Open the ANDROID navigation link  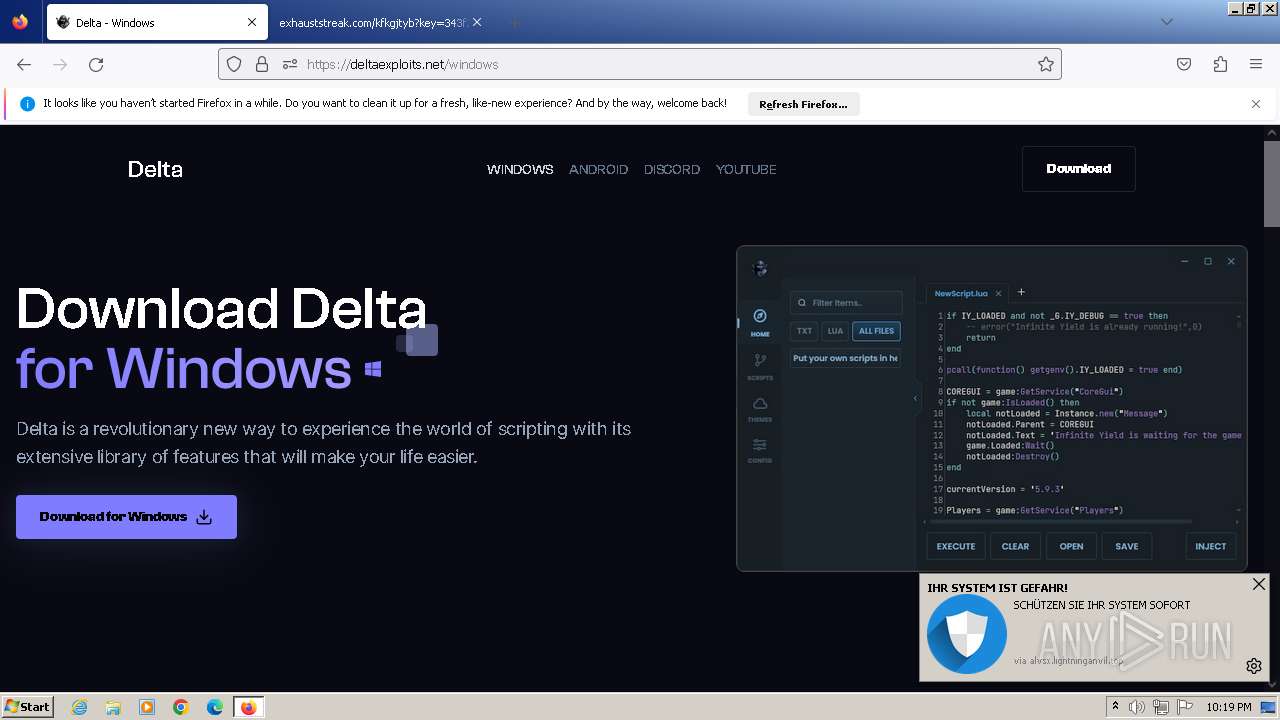598,169
